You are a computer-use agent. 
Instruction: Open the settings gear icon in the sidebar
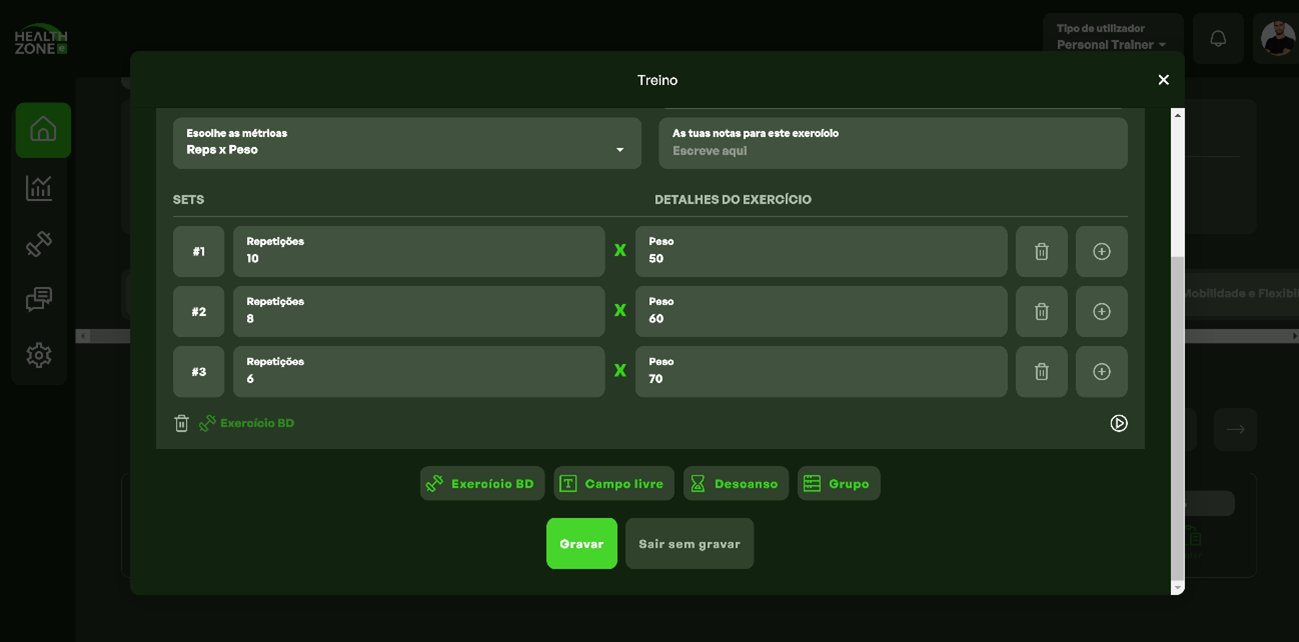tap(39, 355)
